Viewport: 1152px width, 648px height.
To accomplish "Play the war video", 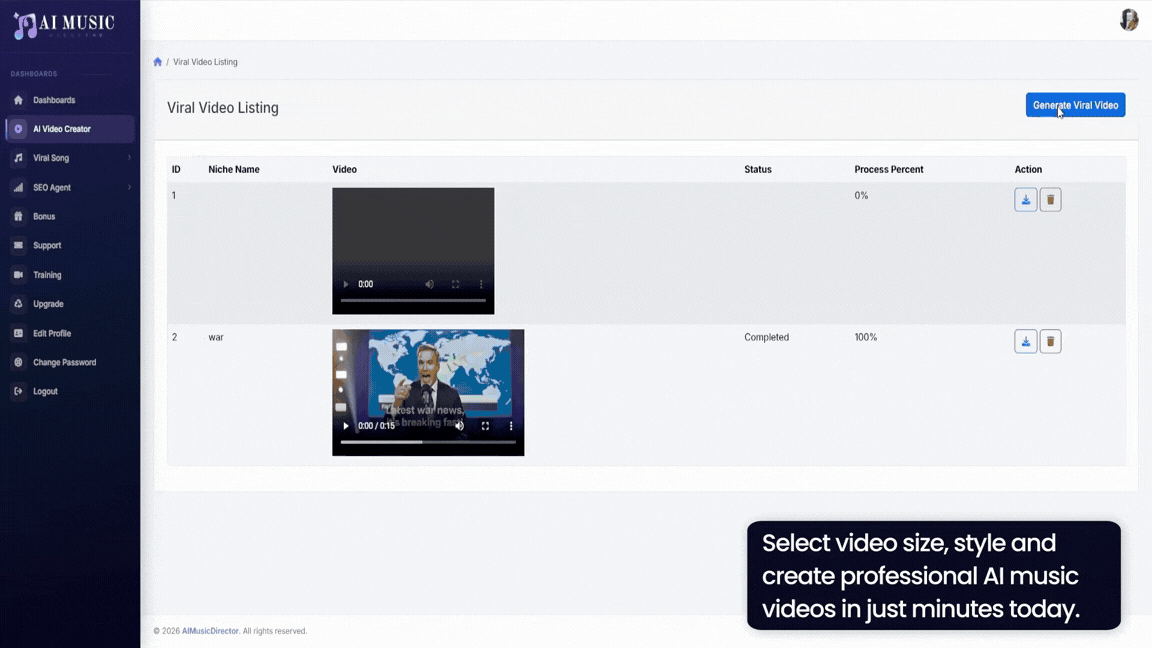I will tap(345, 426).
